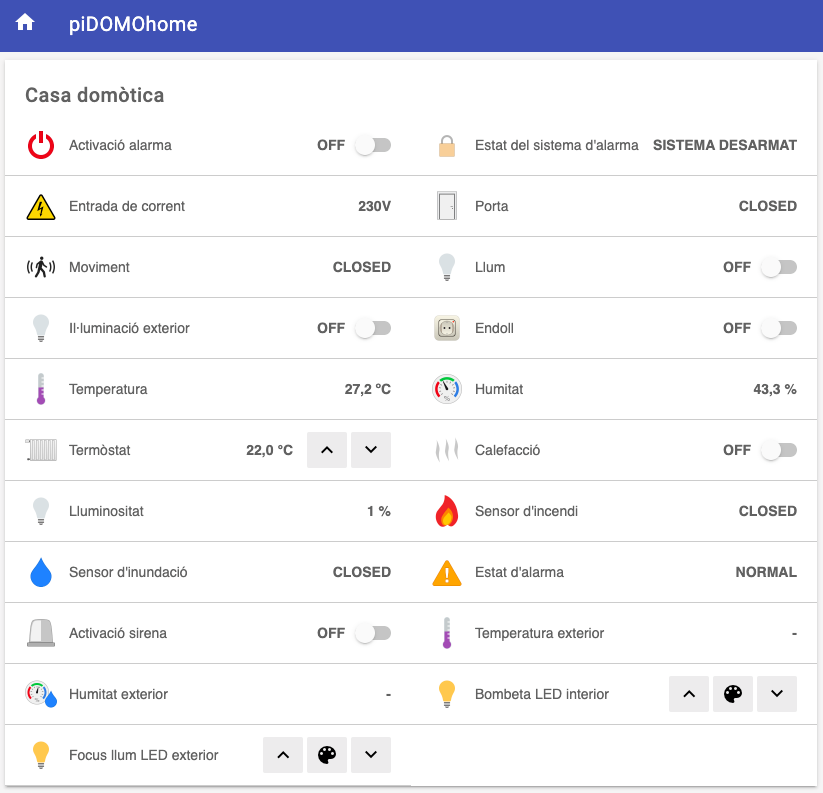Click the home icon in header

pyautogui.click(x=25, y=23)
